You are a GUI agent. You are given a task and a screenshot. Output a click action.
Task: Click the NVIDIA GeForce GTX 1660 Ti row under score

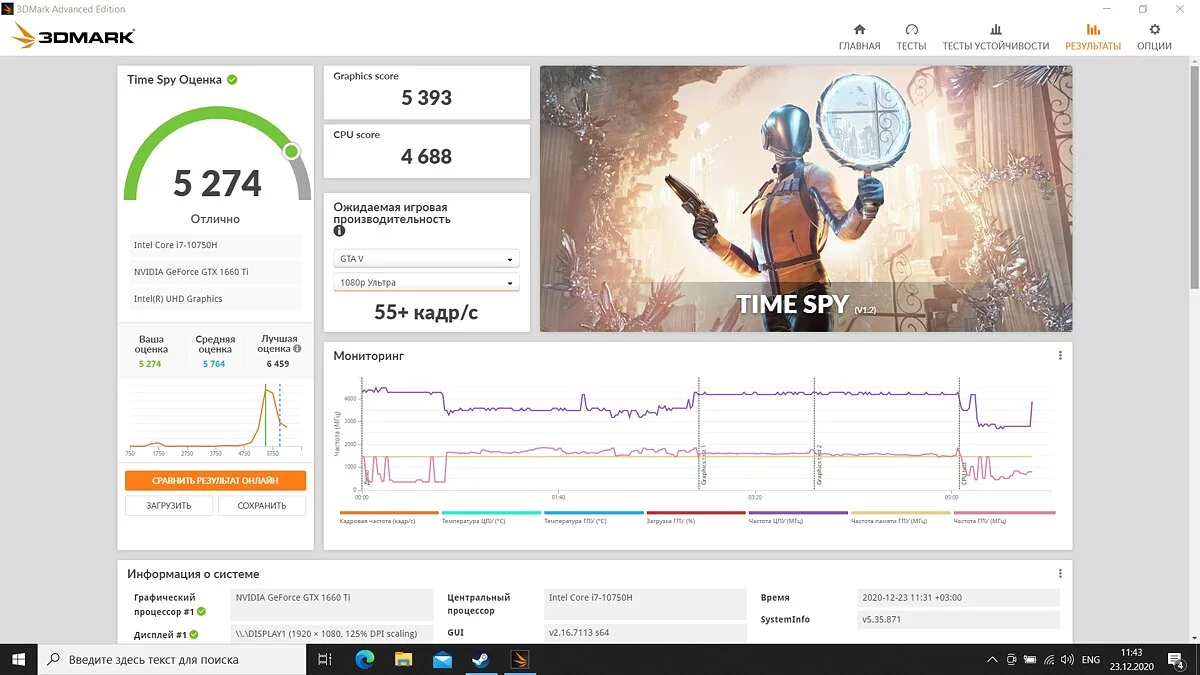[215, 272]
